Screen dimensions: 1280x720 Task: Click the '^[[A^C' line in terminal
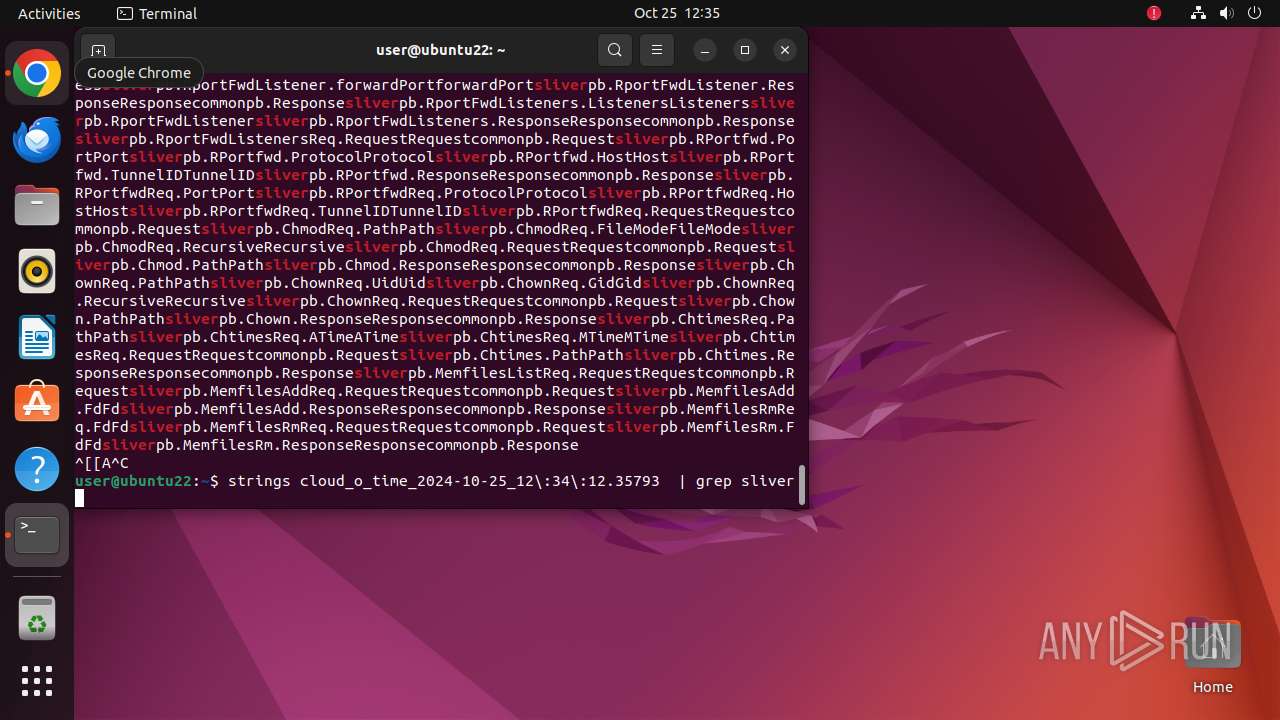click(102, 463)
